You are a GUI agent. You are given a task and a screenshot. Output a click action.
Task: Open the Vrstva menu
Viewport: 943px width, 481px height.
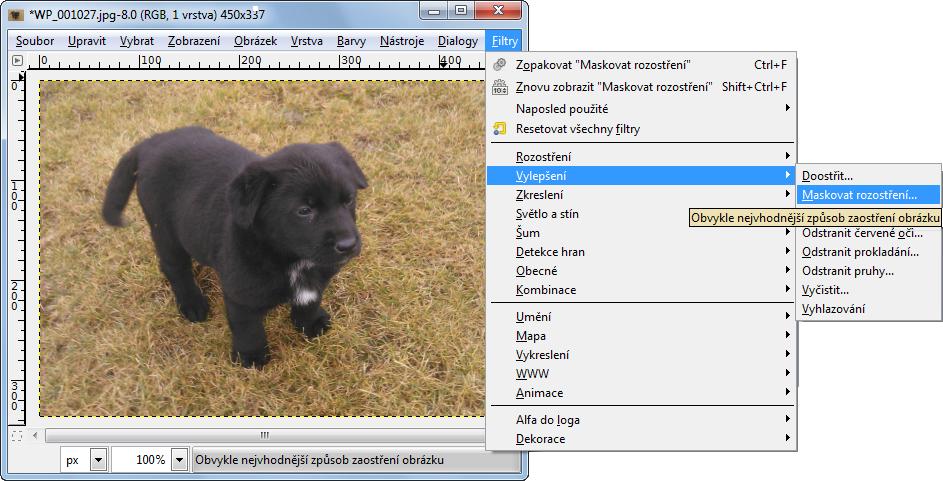tap(307, 41)
